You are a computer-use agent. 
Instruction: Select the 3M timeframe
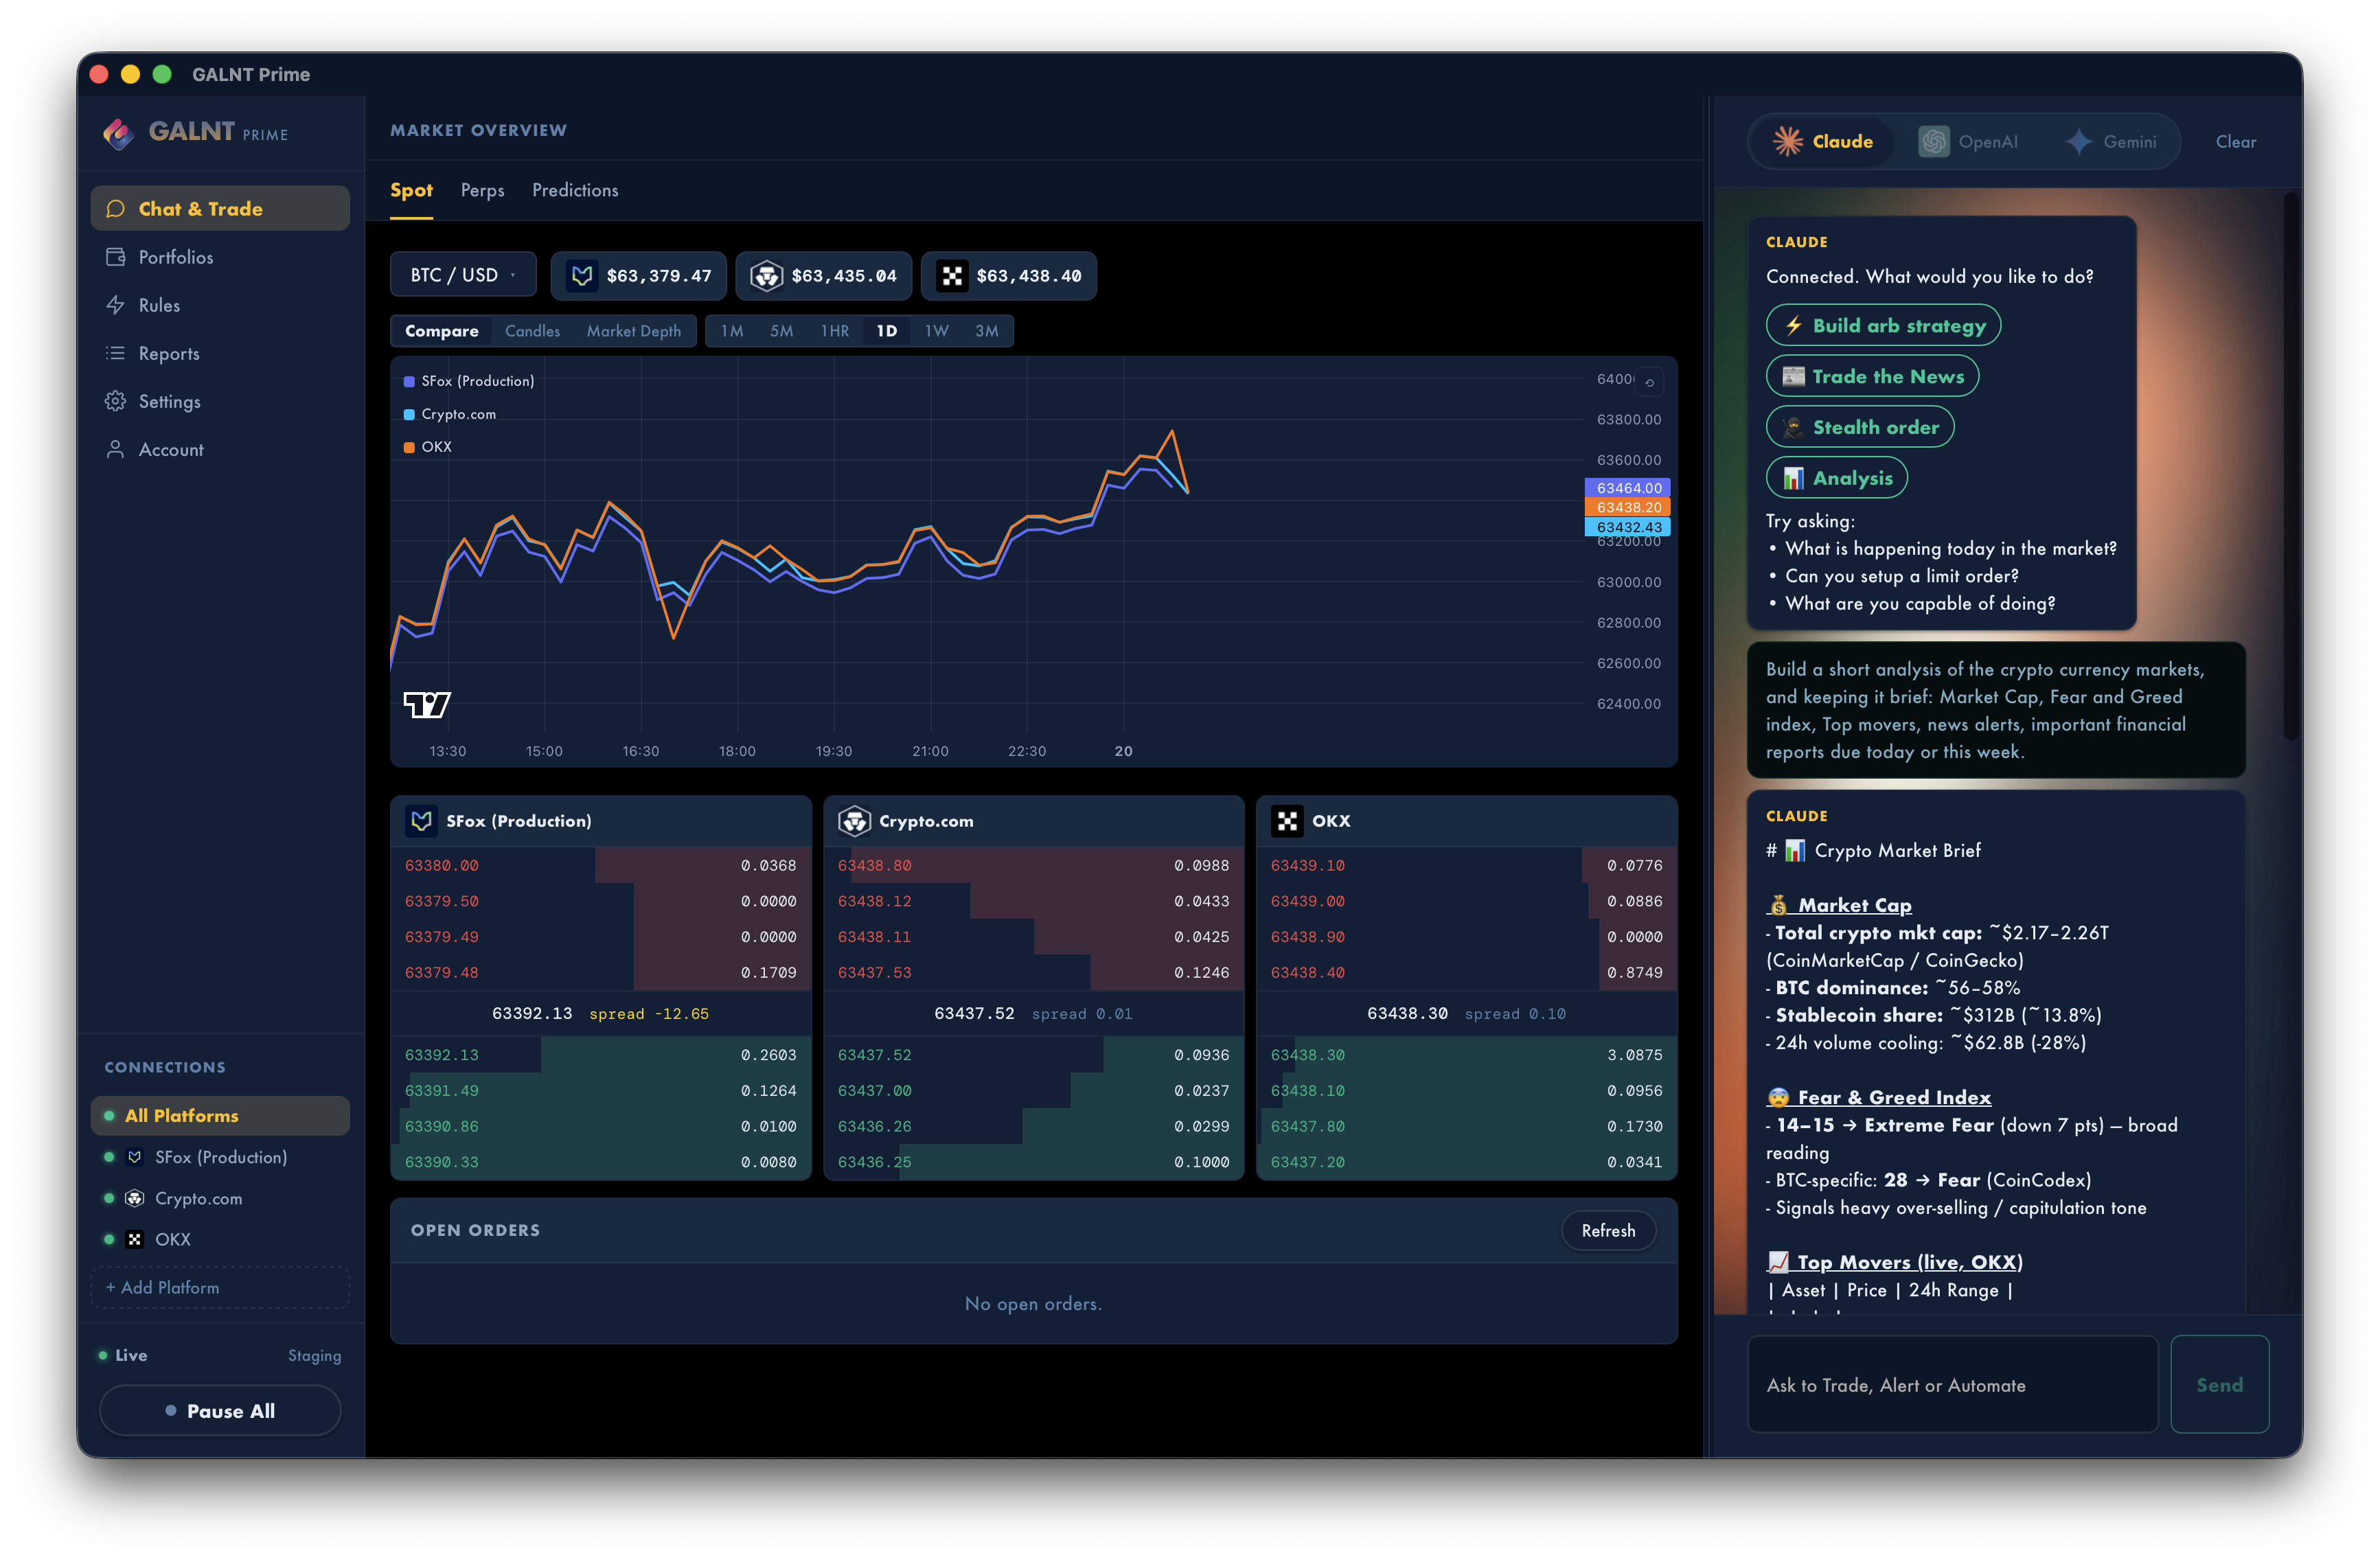[987, 331]
